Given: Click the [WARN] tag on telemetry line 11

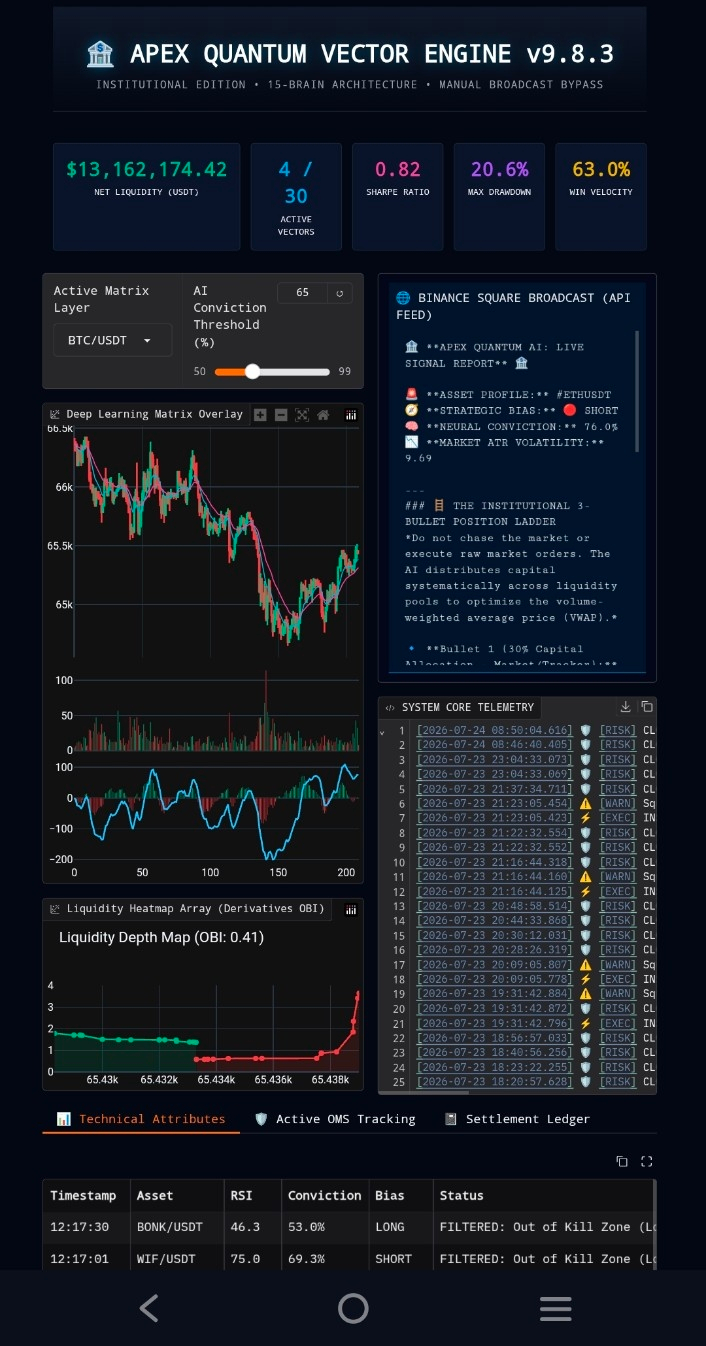Looking at the screenshot, I should point(618,877).
